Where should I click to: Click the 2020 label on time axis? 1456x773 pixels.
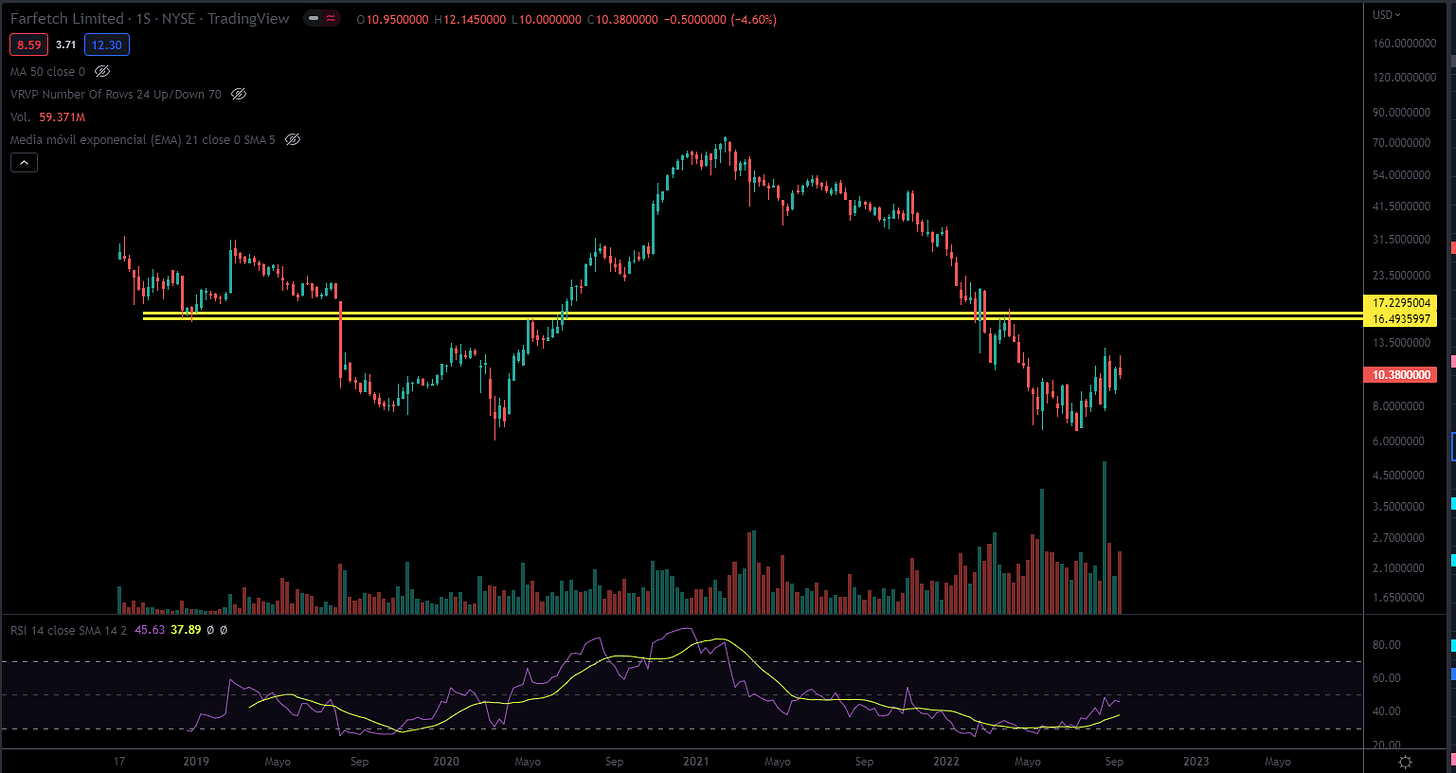pyautogui.click(x=445, y=761)
